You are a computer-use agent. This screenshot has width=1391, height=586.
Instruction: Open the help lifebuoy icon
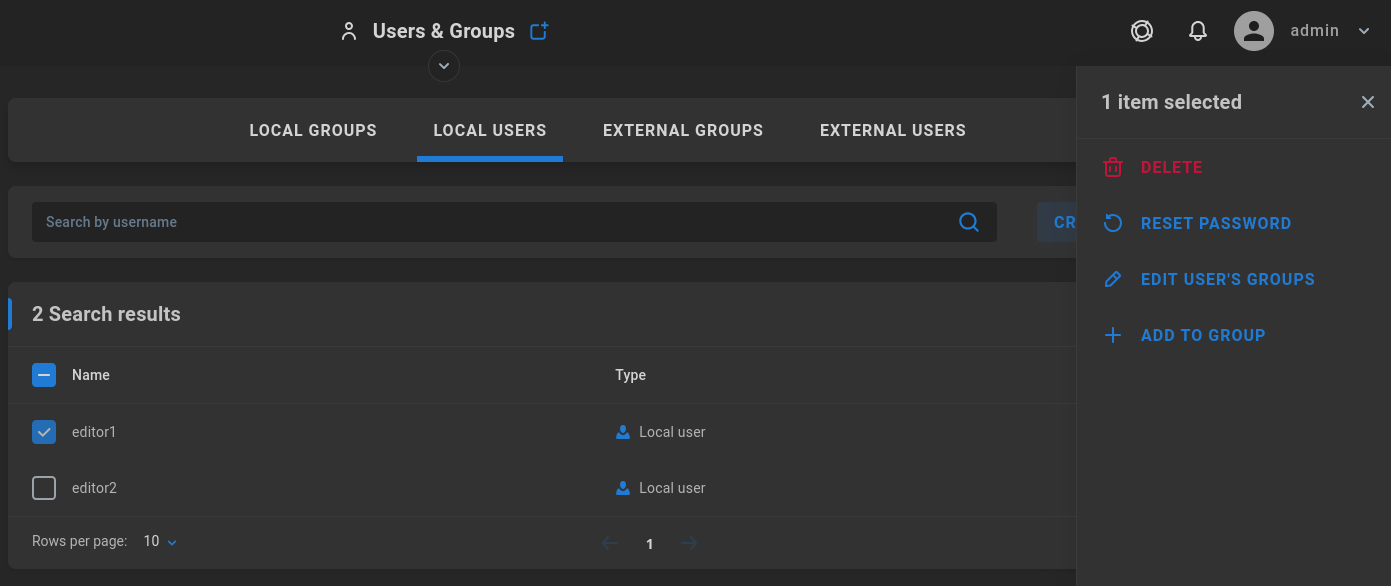coord(1142,31)
